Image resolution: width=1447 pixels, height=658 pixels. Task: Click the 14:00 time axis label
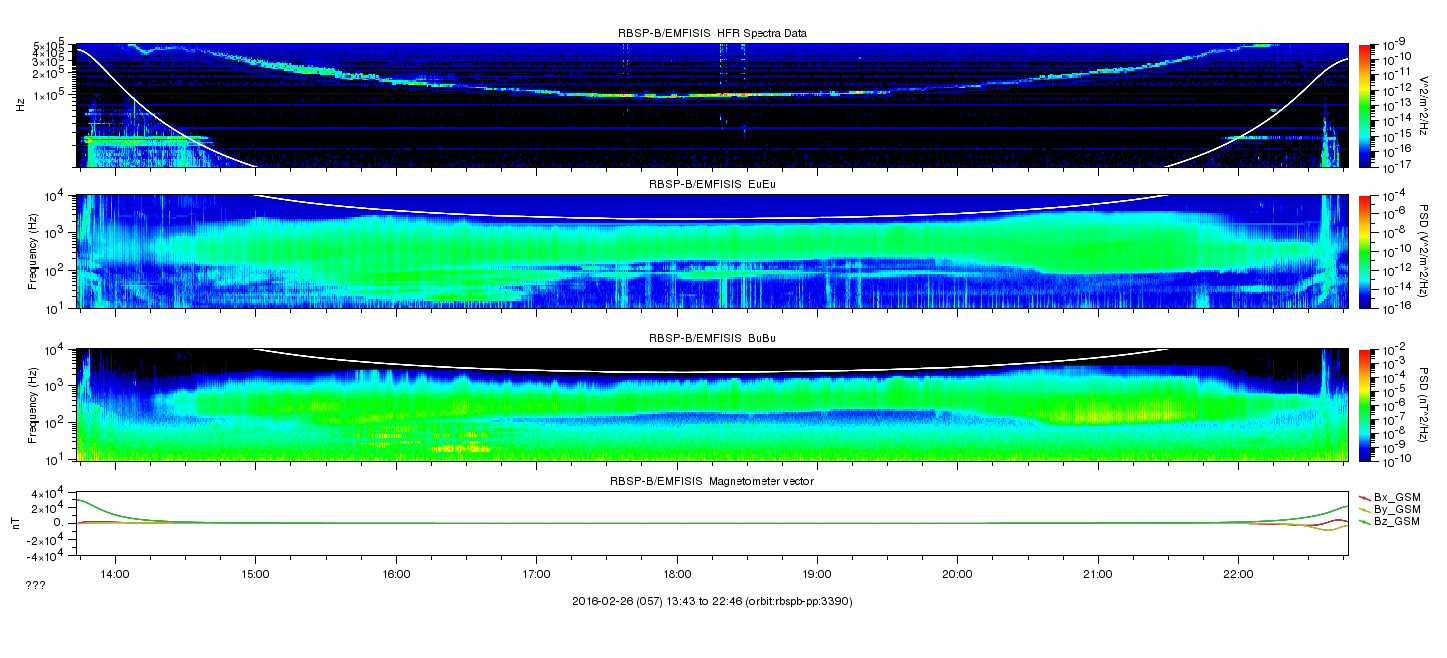click(115, 574)
